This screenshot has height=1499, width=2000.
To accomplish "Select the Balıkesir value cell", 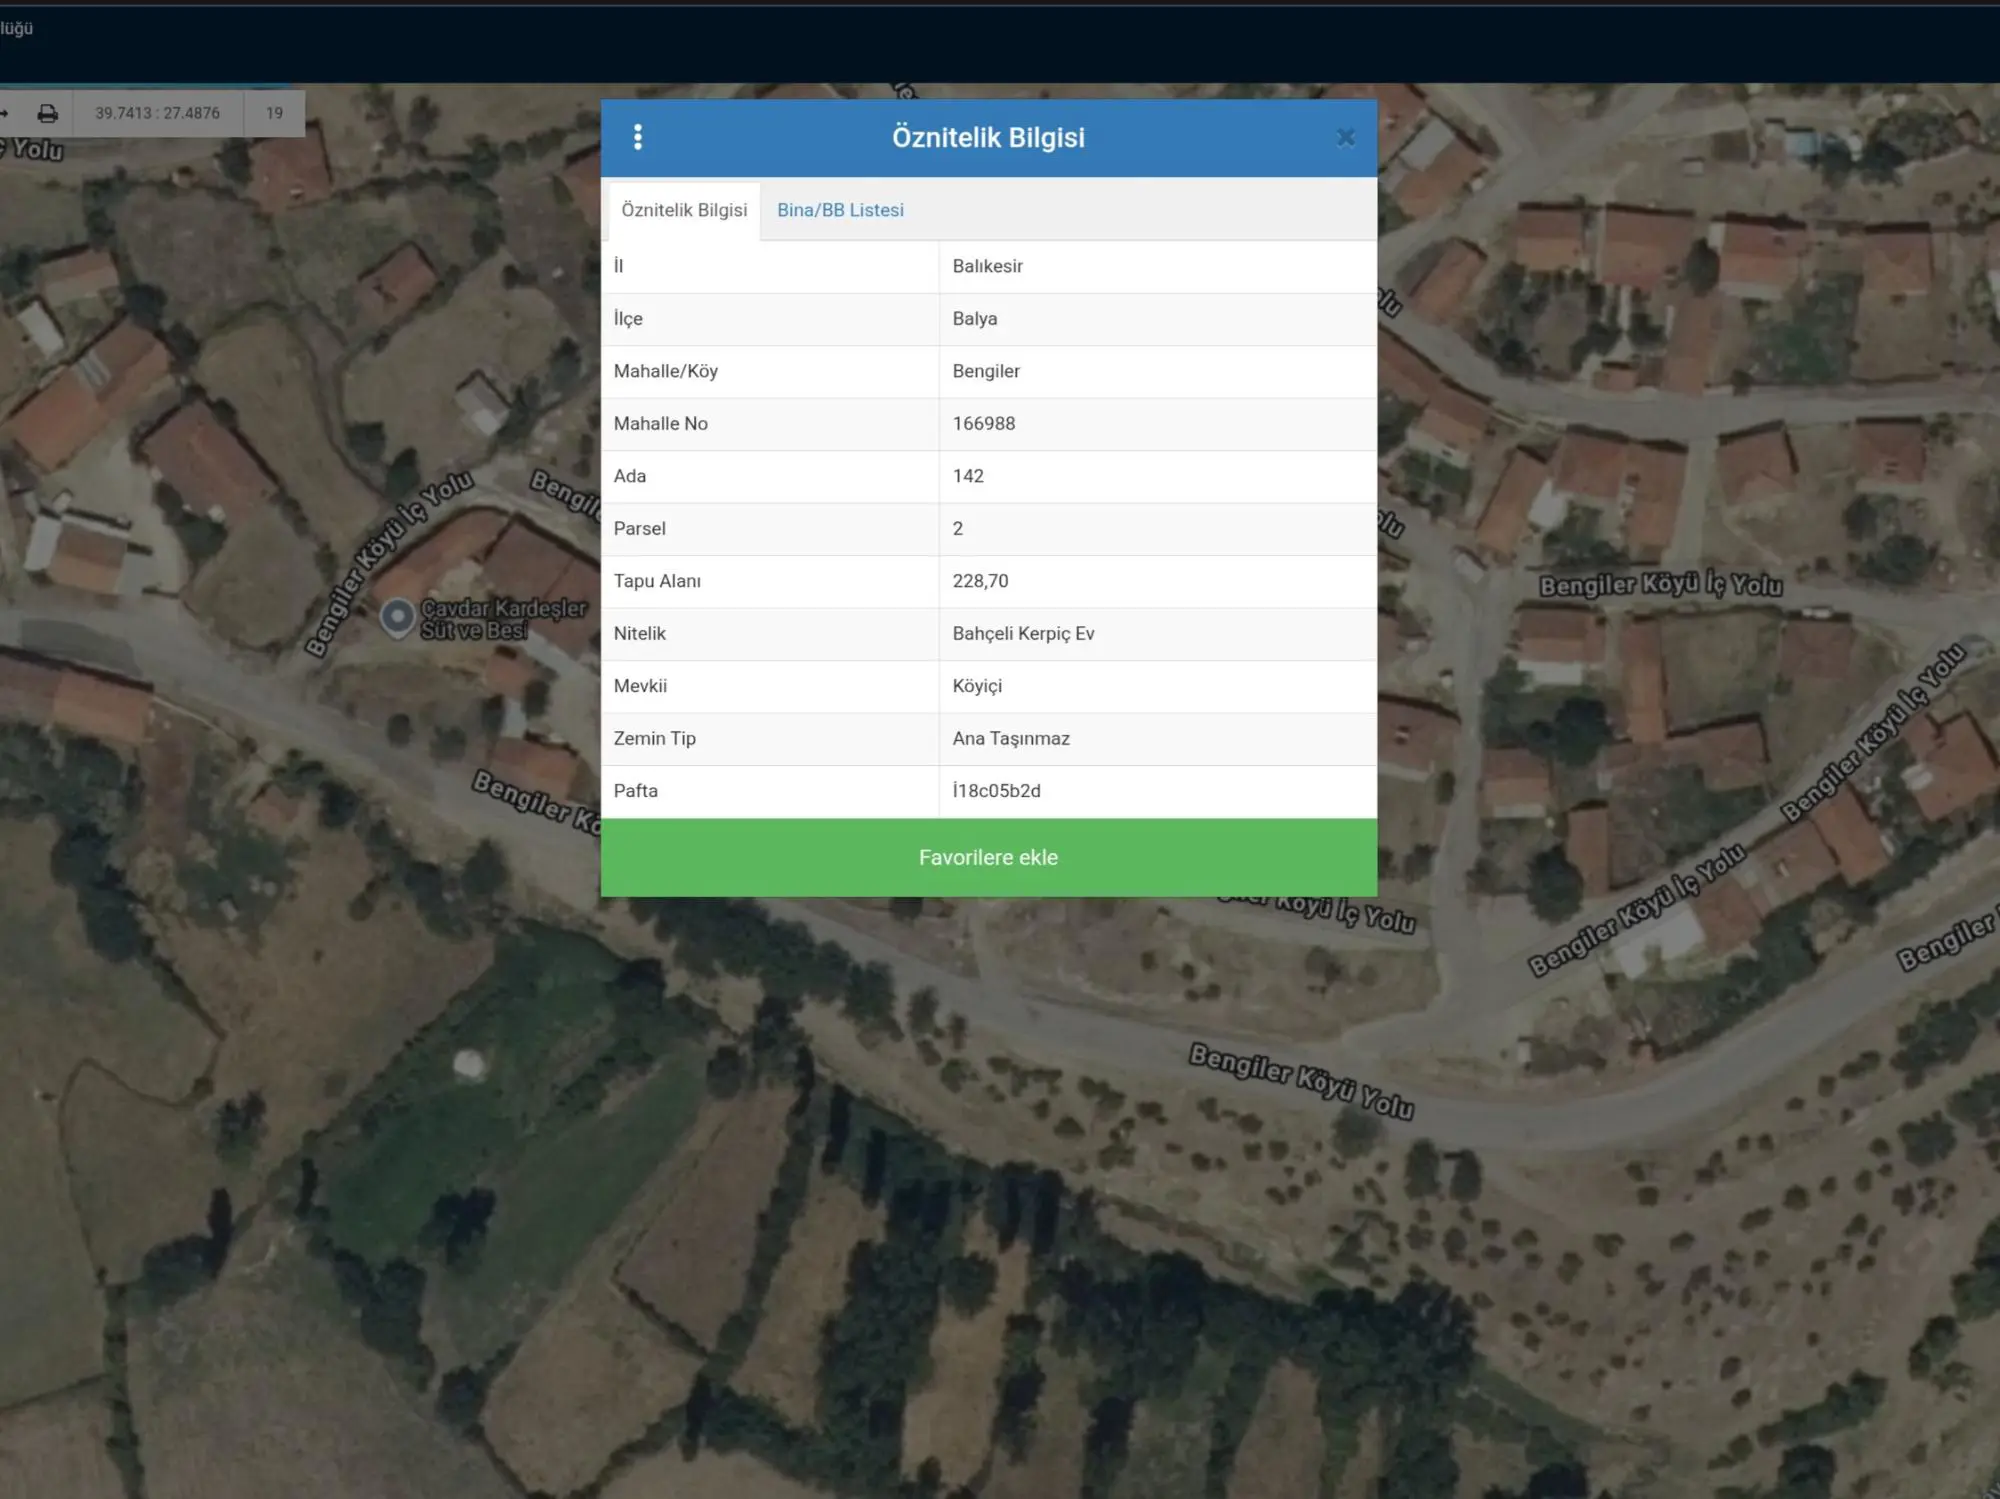I will [x=1158, y=266].
